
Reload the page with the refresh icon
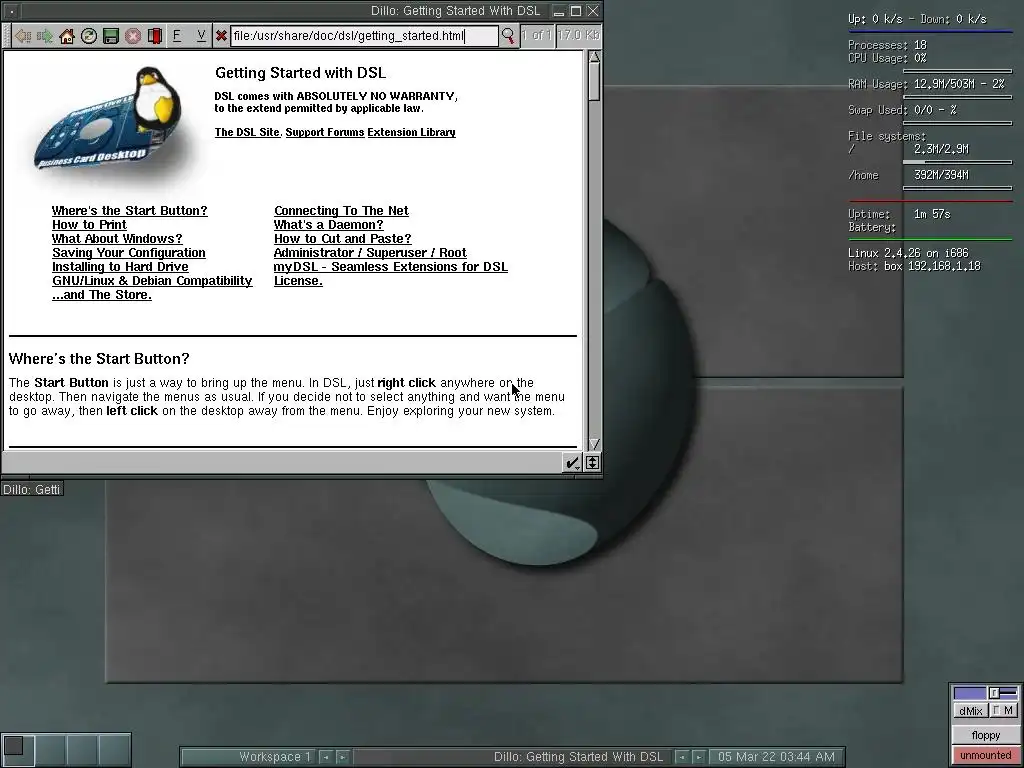(89, 36)
